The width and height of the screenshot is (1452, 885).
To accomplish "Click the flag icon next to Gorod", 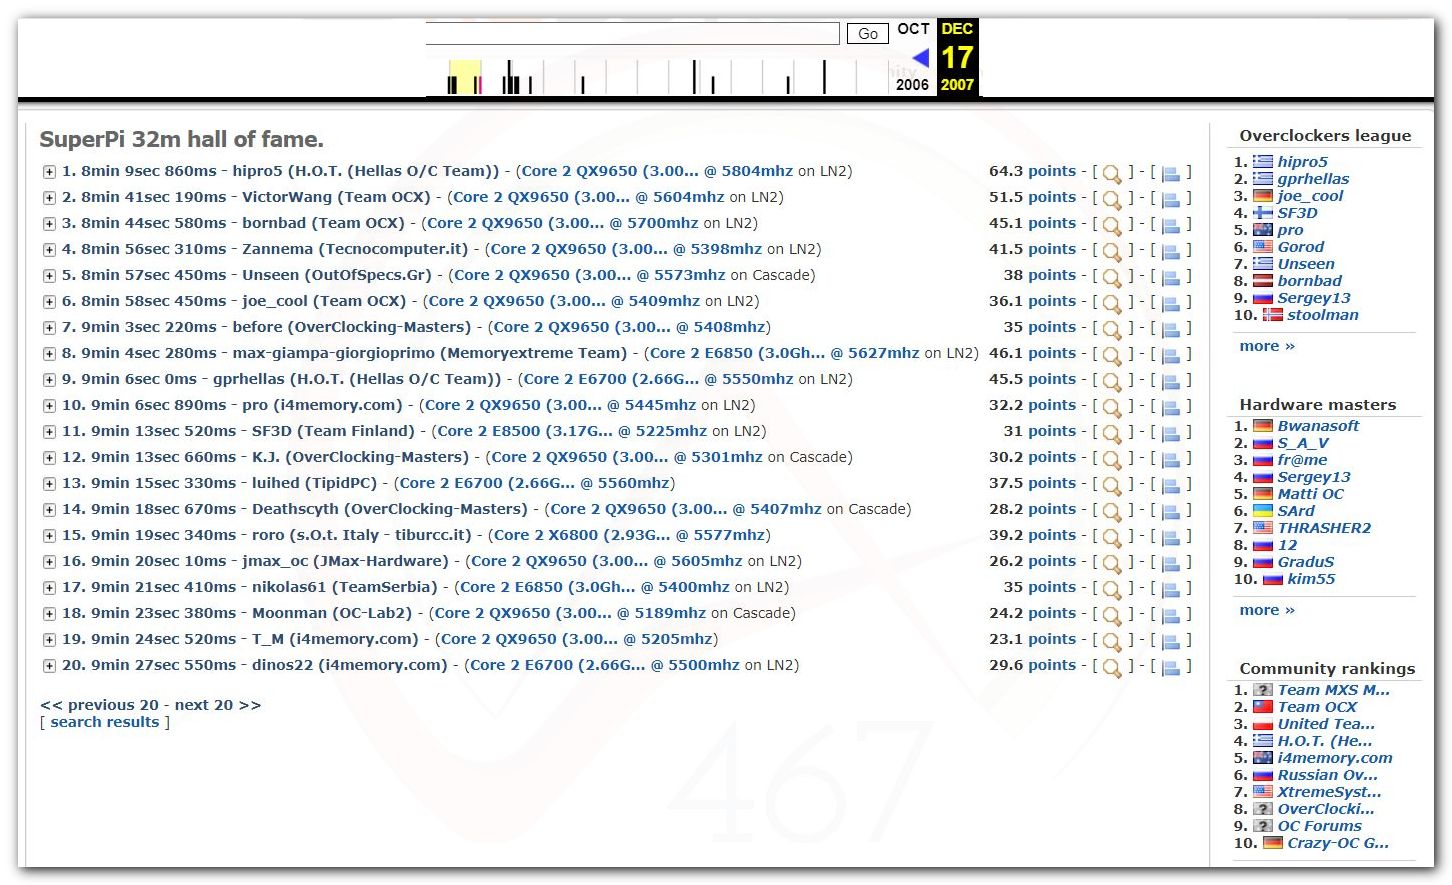I will pyautogui.click(x=1263, y=247).
